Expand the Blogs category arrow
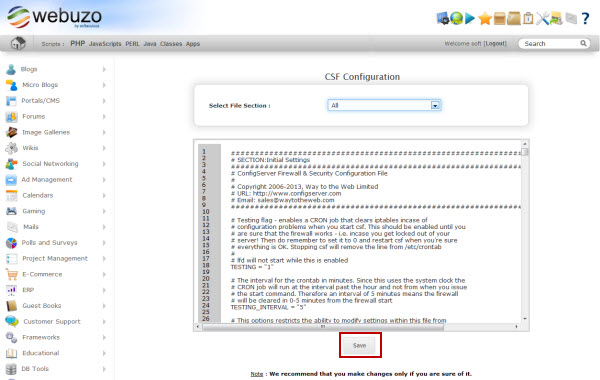 point(104,69)
